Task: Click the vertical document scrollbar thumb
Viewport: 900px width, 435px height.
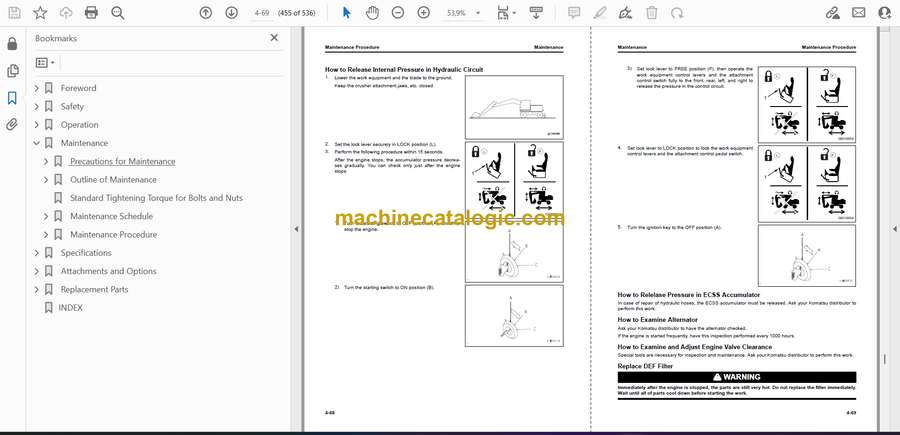Action: (x=885, y=360)
